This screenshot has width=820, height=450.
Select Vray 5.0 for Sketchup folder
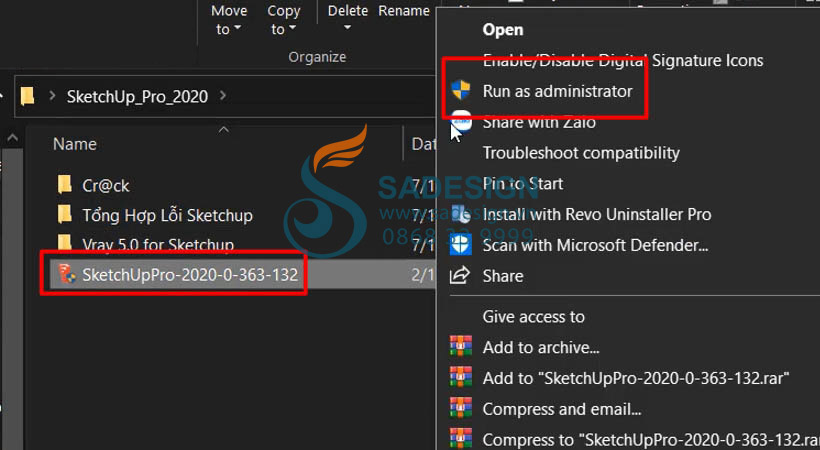click(157, 244)
